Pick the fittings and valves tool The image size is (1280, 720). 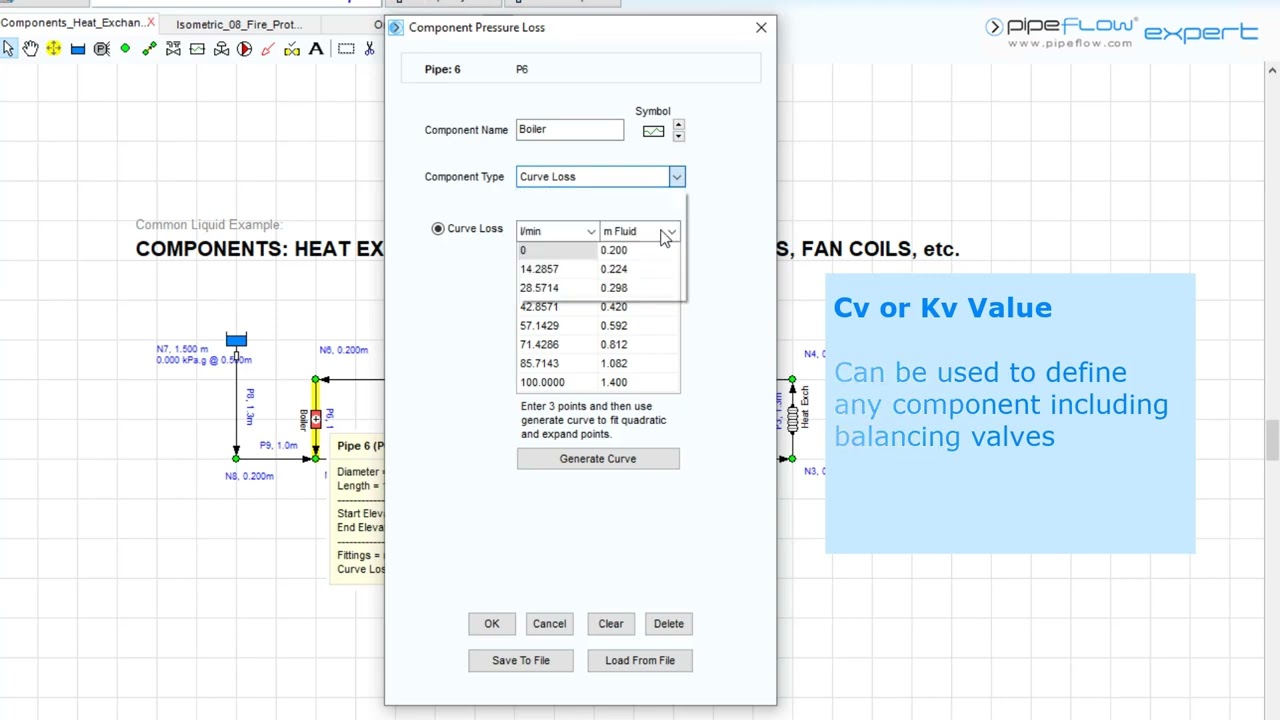[173, 48]
